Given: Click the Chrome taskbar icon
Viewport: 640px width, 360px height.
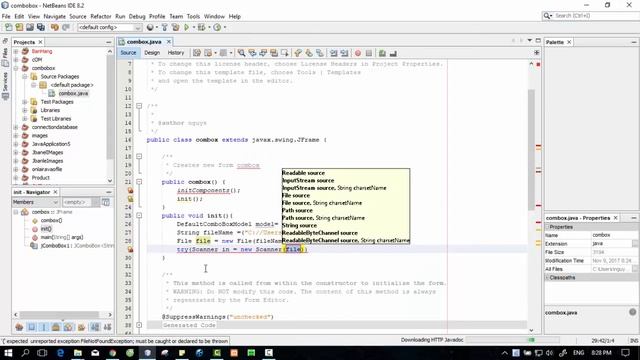Looking at the screenshot, I should 112,353.
